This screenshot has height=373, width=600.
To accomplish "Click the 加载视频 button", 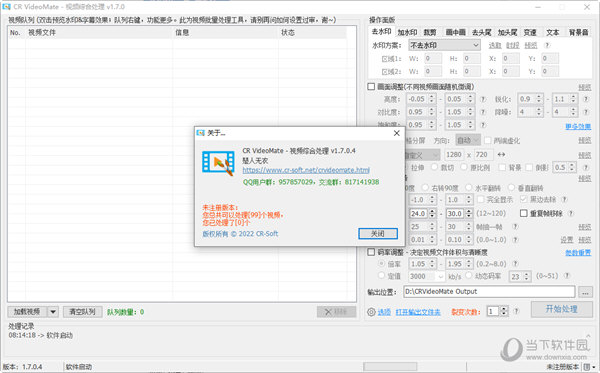I will [x=27, y=312].
